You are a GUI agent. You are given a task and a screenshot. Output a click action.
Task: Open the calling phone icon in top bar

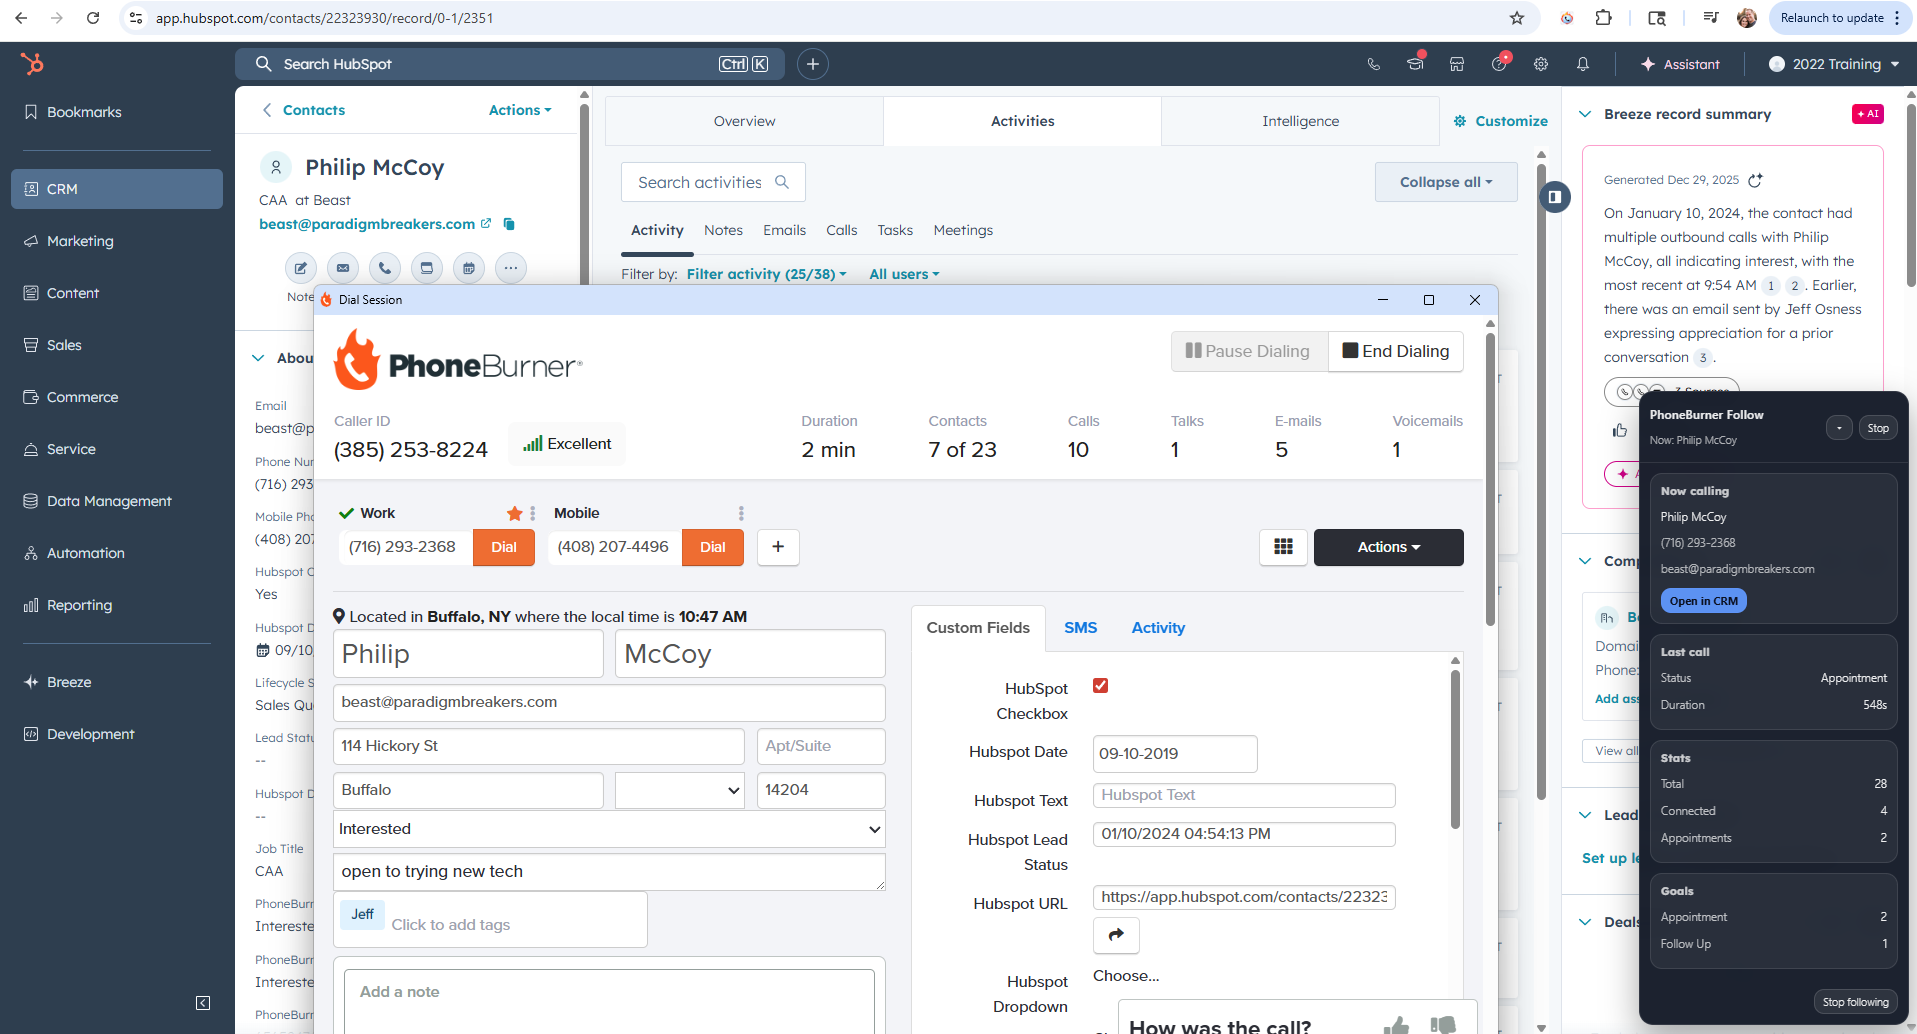pos(1374,64)
